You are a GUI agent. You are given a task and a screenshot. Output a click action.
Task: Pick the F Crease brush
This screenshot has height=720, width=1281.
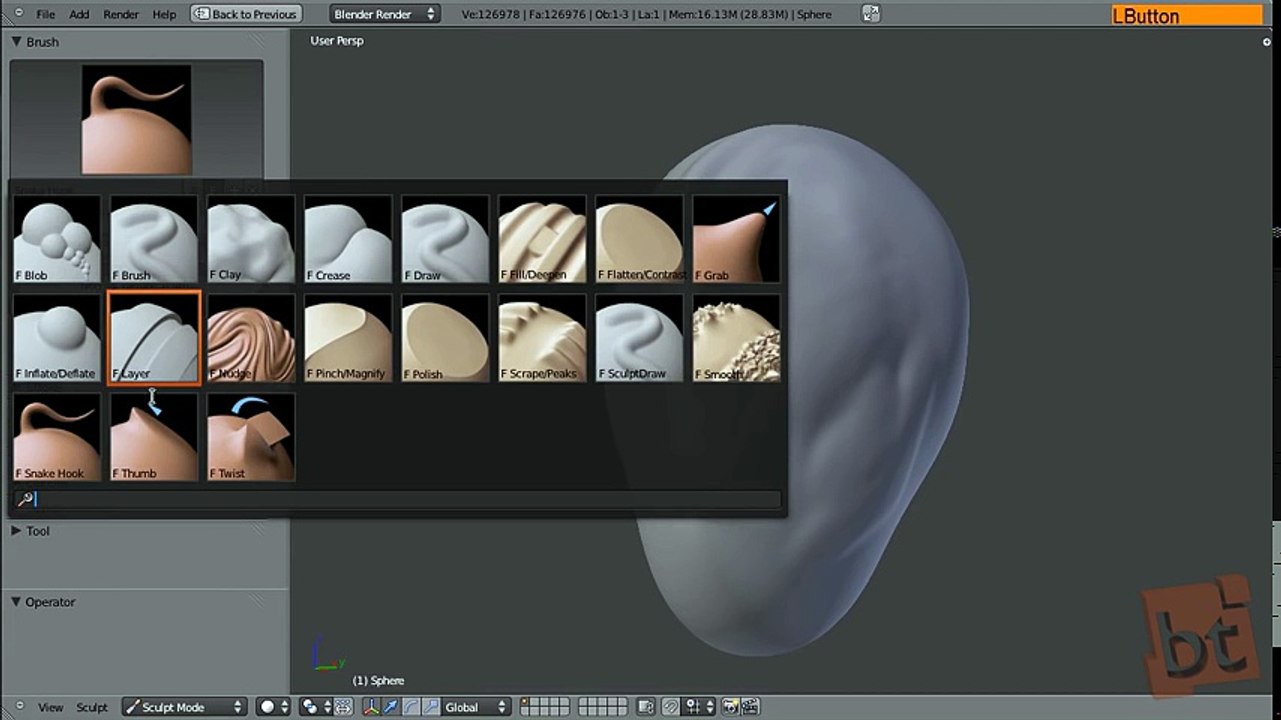tap(348, 239)
